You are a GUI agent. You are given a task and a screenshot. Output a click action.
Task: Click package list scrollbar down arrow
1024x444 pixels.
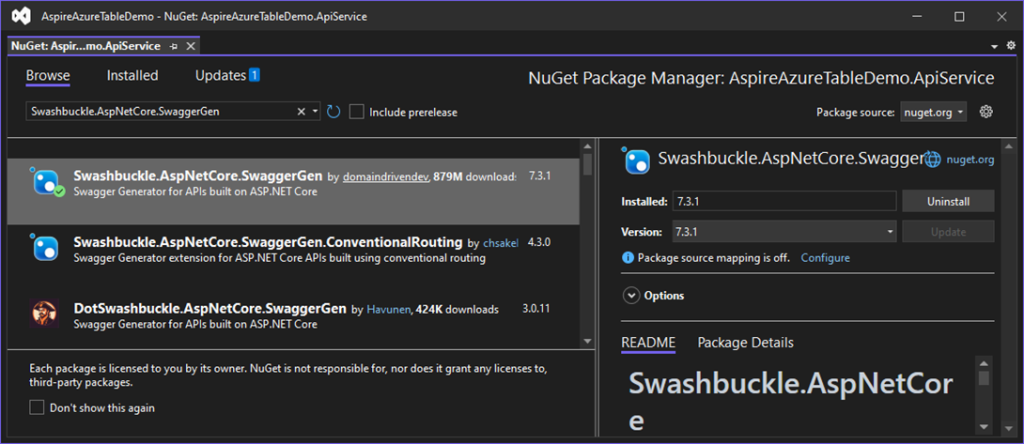click(x=586, y=341)
